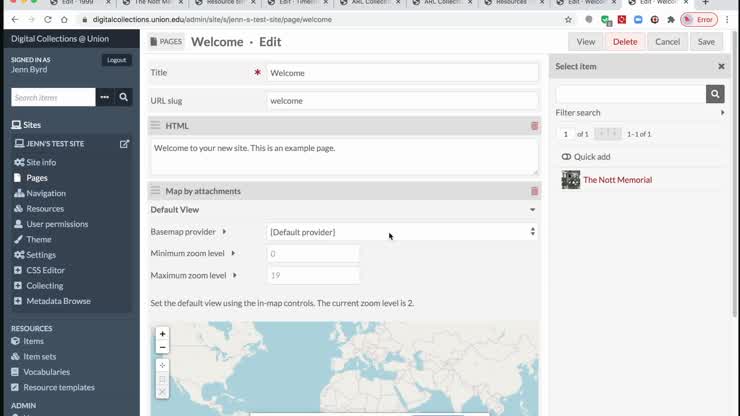
Task: Open Navigation in the site menu
Action: tap(46, 193)
